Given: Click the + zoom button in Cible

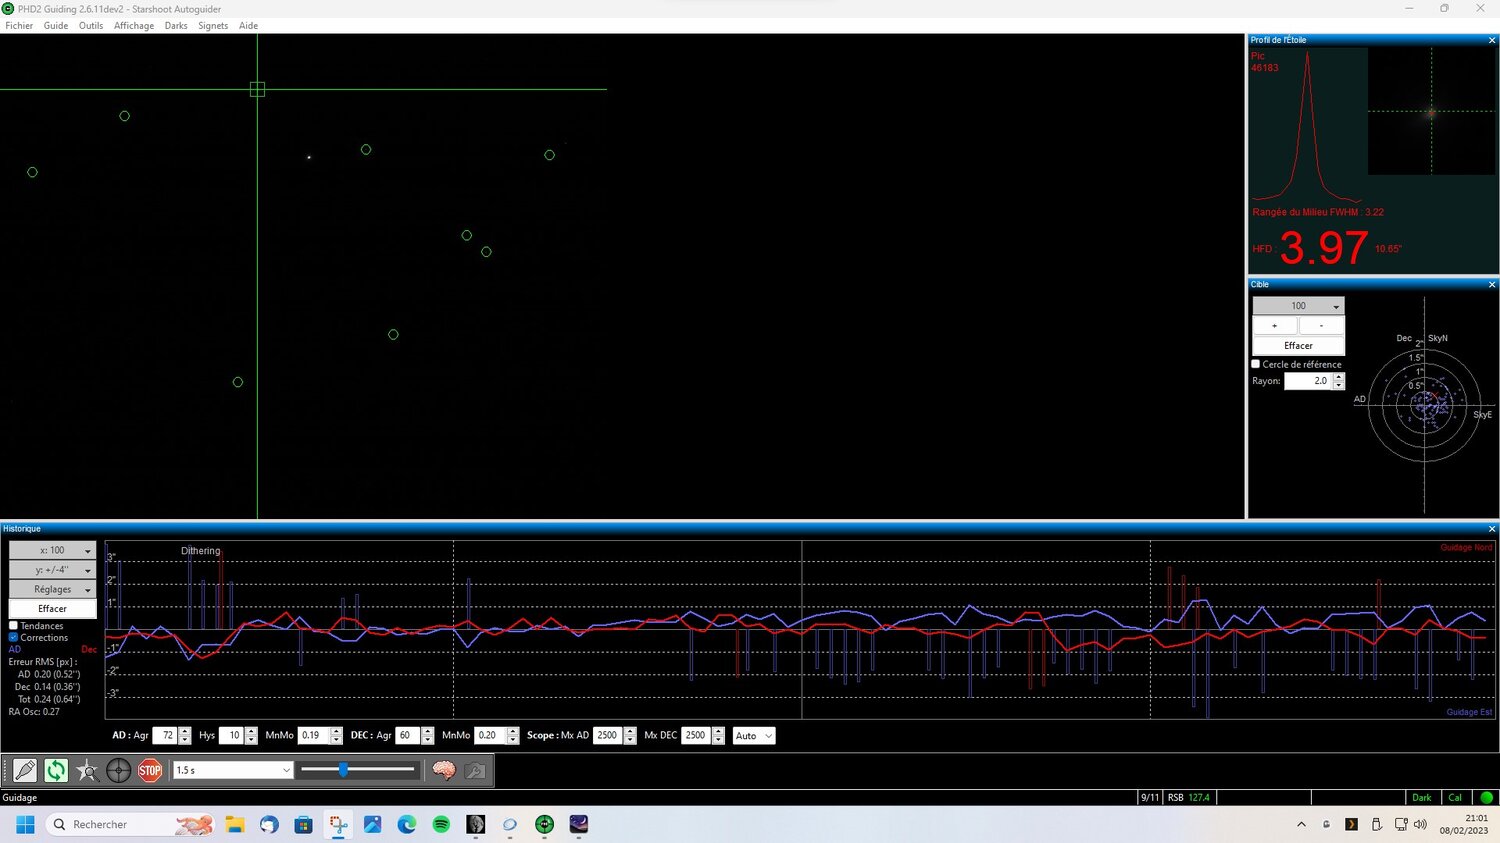Looking at the screenshot, I should 1275,326.
